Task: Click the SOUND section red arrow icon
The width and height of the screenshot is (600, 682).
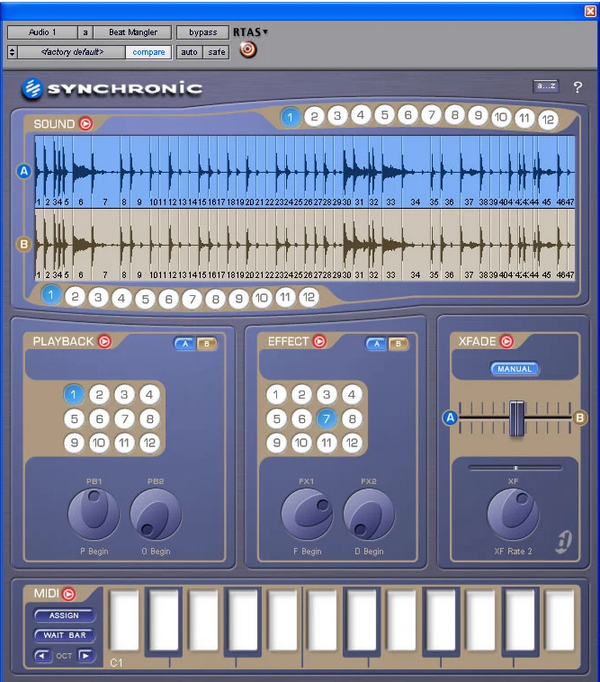Action: click(x=86, y=124)
